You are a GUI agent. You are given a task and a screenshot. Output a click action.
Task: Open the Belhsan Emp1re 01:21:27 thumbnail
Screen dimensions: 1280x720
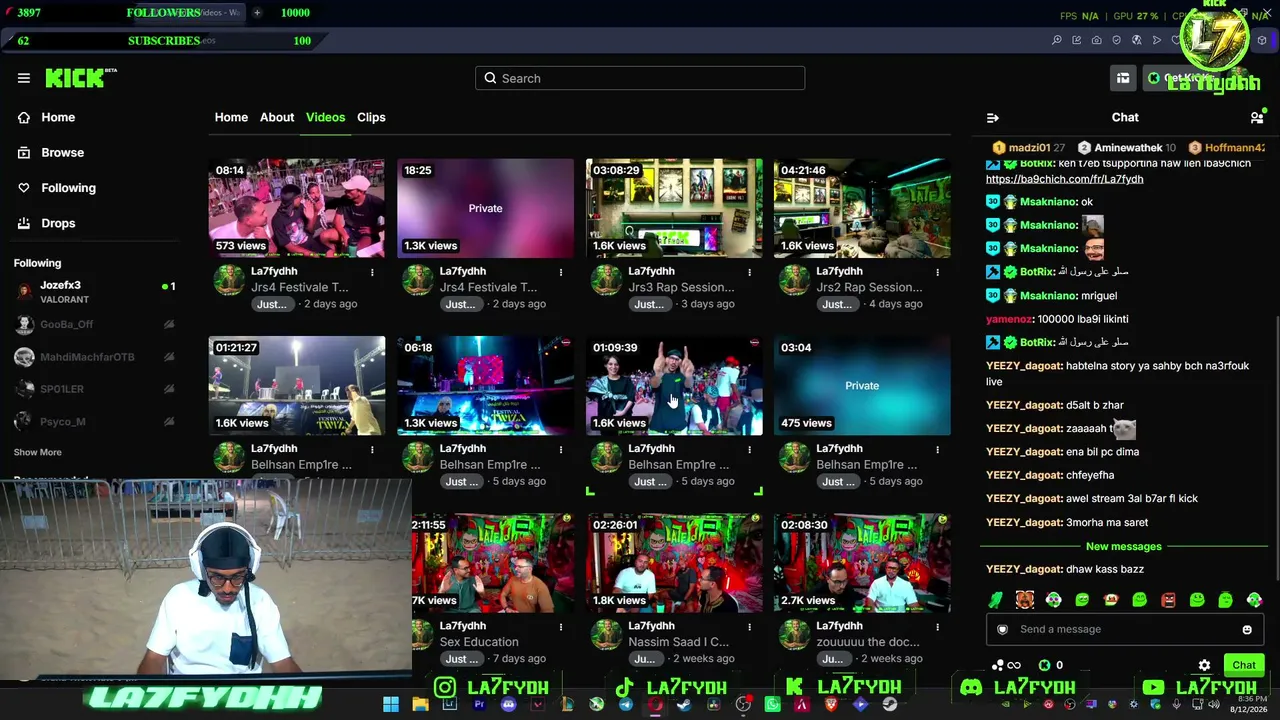click(x=296, y=386)
